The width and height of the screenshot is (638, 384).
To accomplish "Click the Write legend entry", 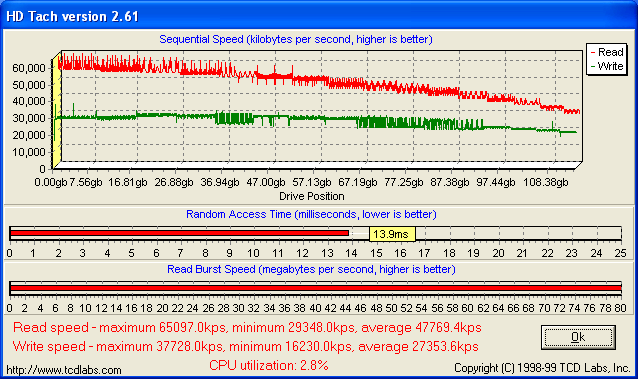I will click(x=607, y=66).
